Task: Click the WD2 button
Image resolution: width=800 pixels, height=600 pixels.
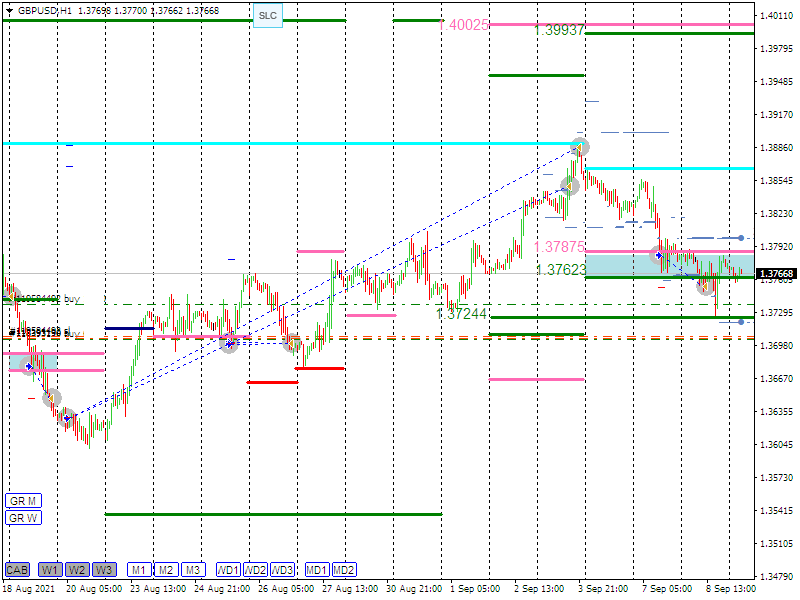Action: 256,570
